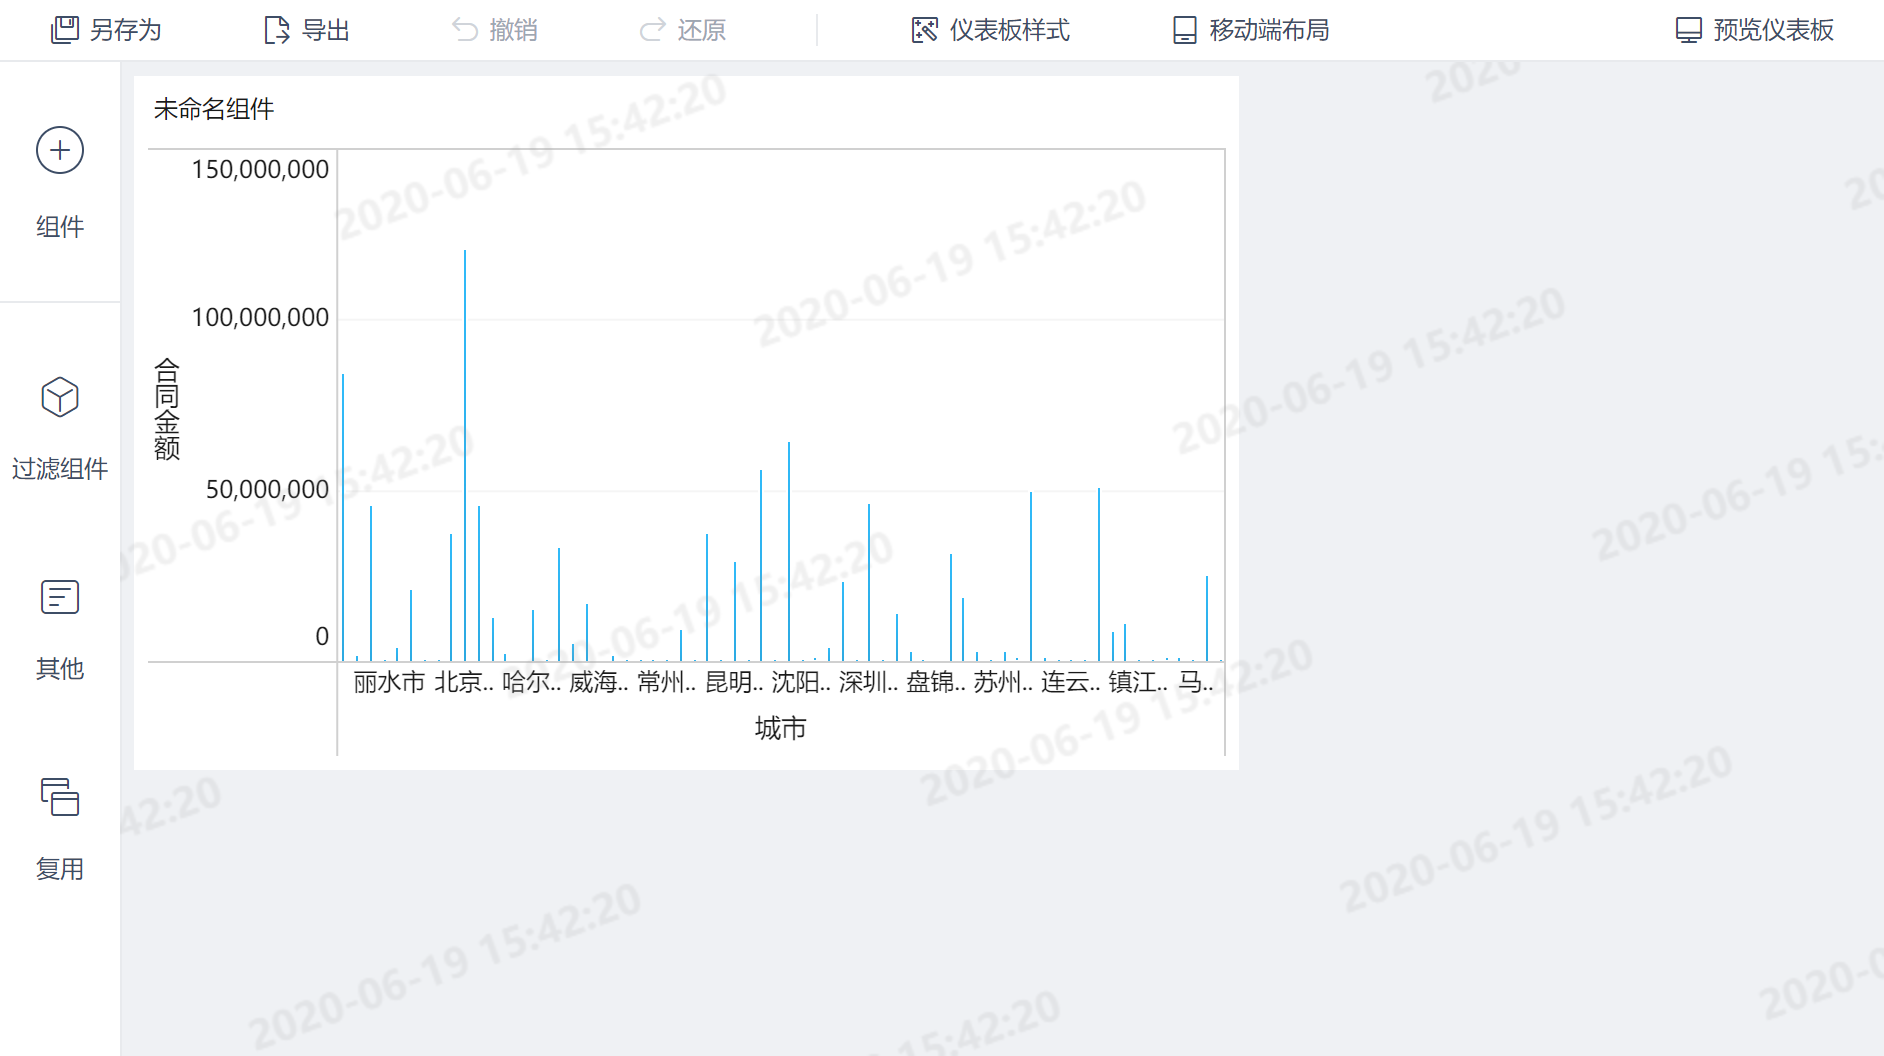Click the 威海.. axis label
Image resolution: width=1884 pixels, height=1056 pixels.
(599, 682)
